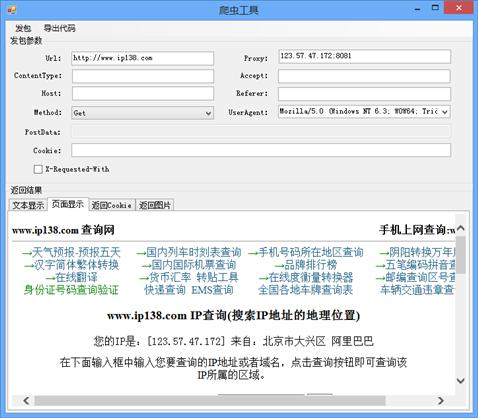Click the right arrow on the horizontal scrollbar

441,400
